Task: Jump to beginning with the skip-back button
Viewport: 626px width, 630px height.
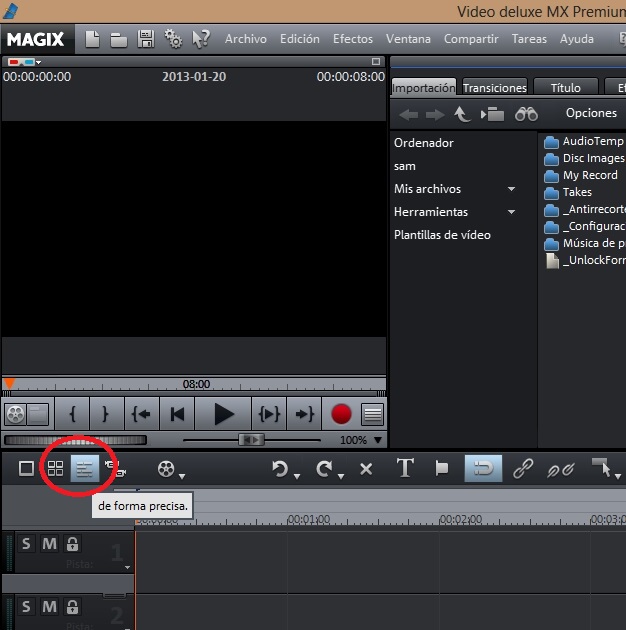Action: pos(177,414)
